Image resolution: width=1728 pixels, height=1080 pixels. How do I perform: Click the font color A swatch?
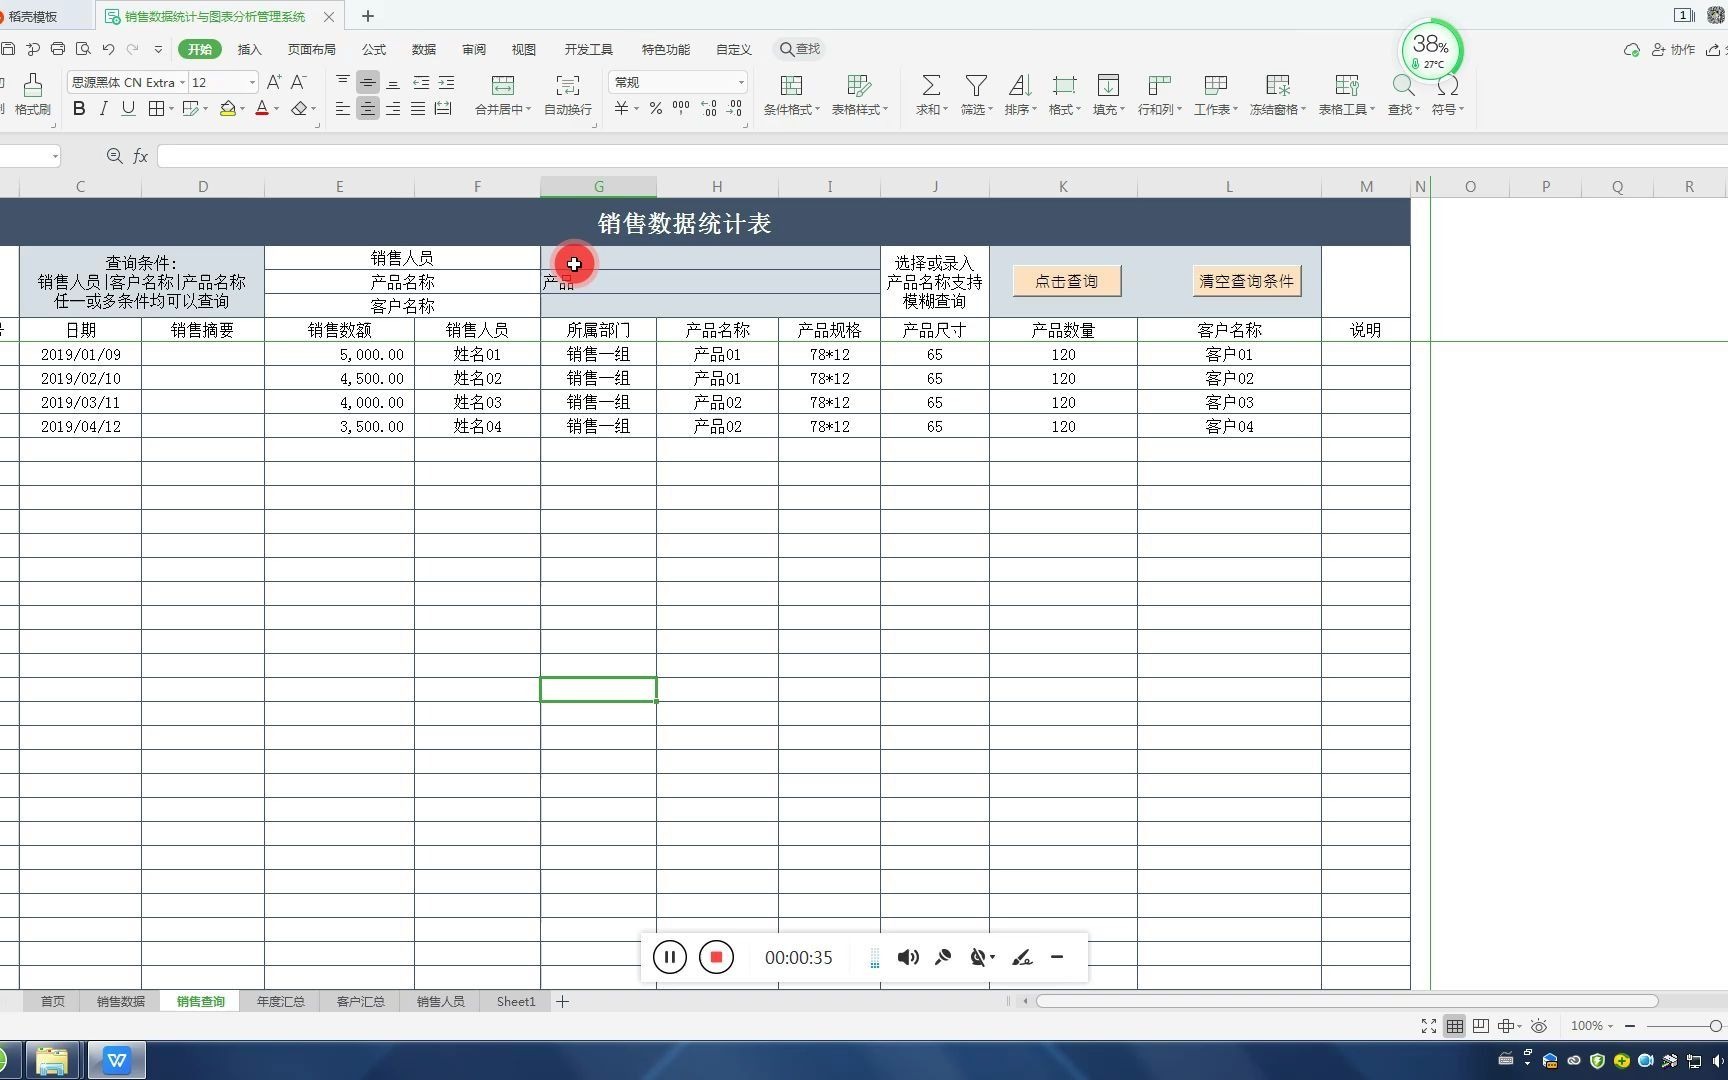pyautogui.click(x=262, y=109)
